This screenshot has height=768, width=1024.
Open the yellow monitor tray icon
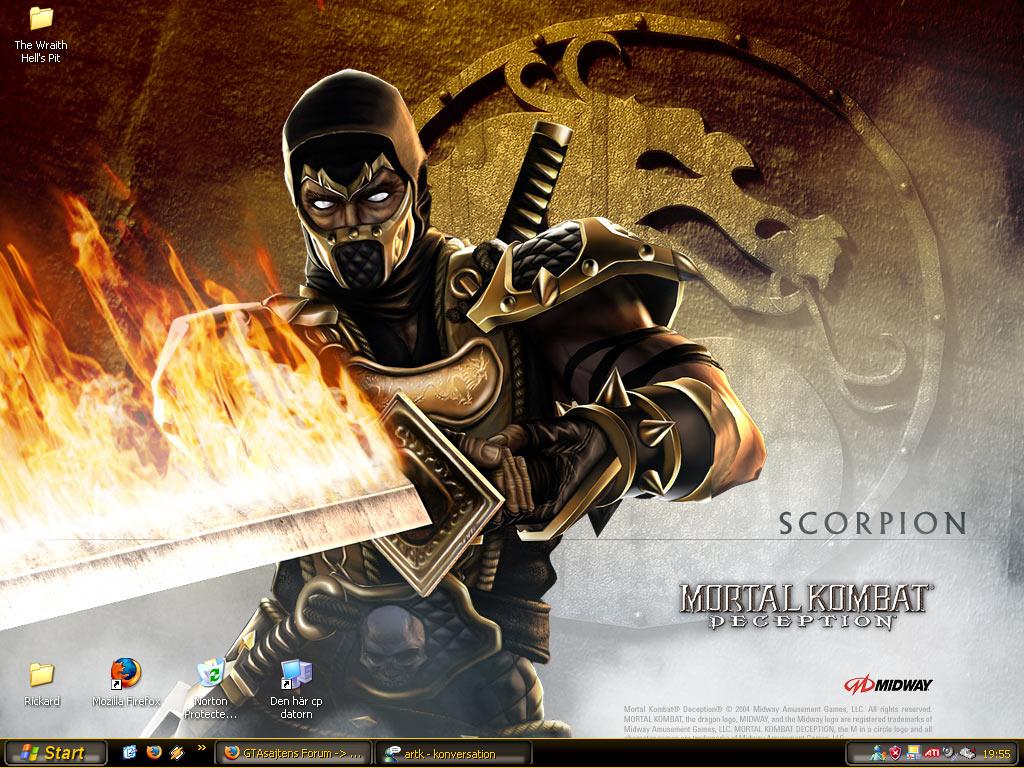[914, 753]
